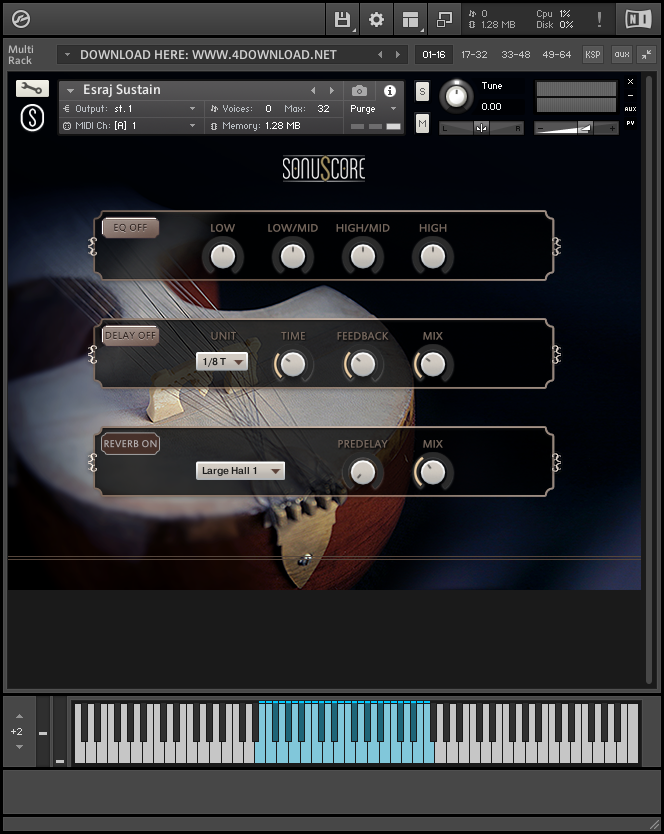Toggle KSP multi script button
664x834 pixels.
tap(593, 54)
